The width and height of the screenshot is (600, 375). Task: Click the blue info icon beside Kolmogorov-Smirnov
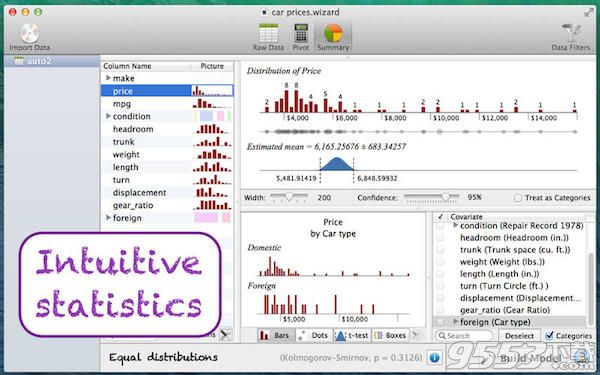(x=434, y=357)
